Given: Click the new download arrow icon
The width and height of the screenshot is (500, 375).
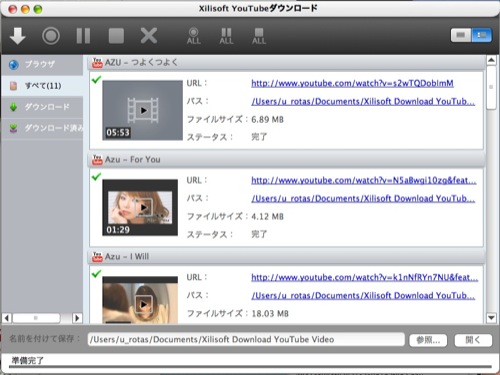Looking at the screenshot, I should 18,35.
